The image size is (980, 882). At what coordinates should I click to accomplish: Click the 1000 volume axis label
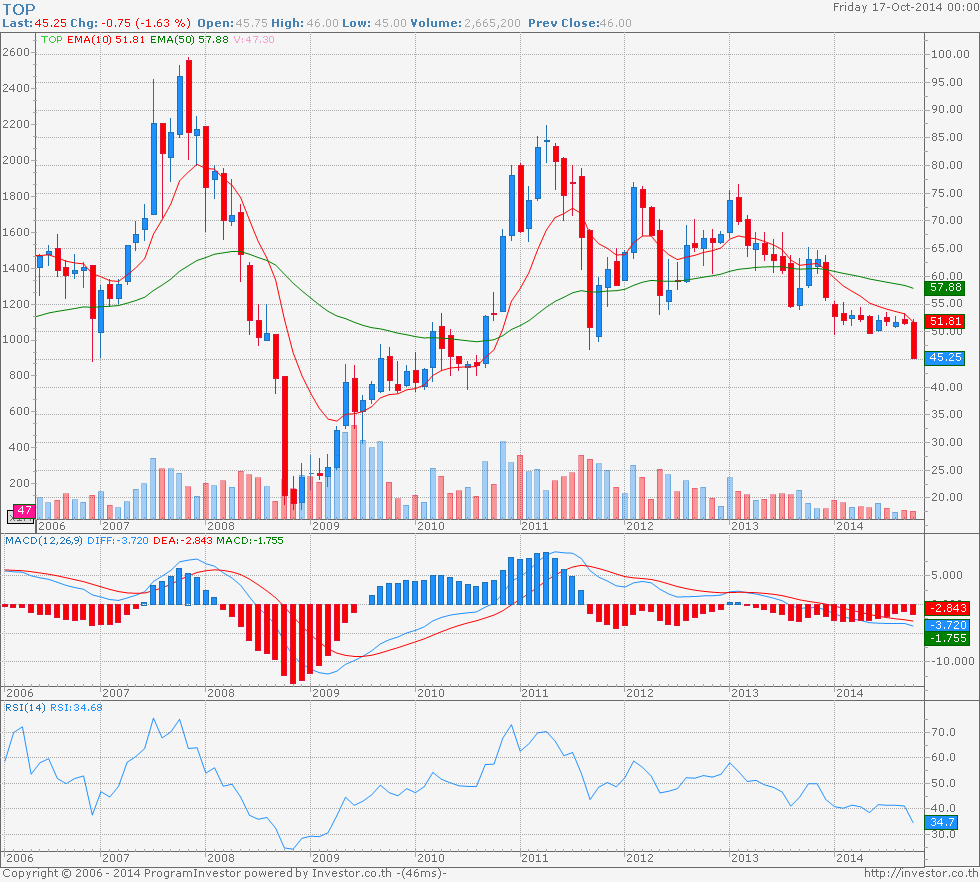tap(16, 339)
